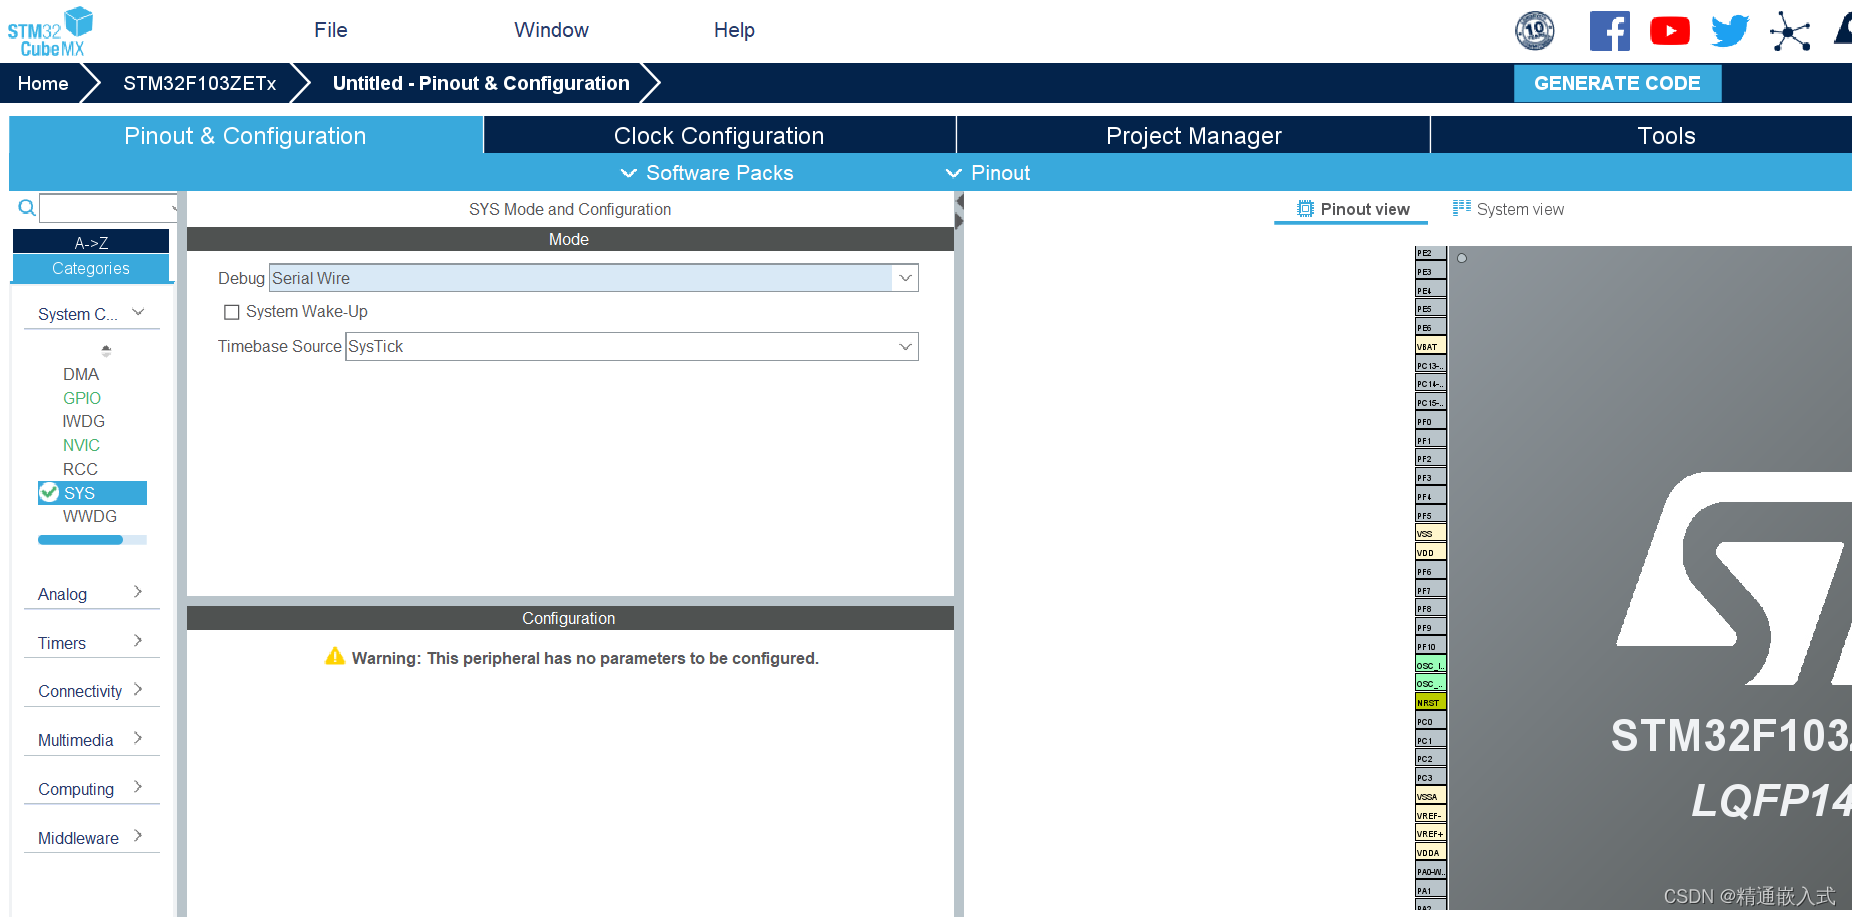Select DMA in the System Core list

click(81, 374)
